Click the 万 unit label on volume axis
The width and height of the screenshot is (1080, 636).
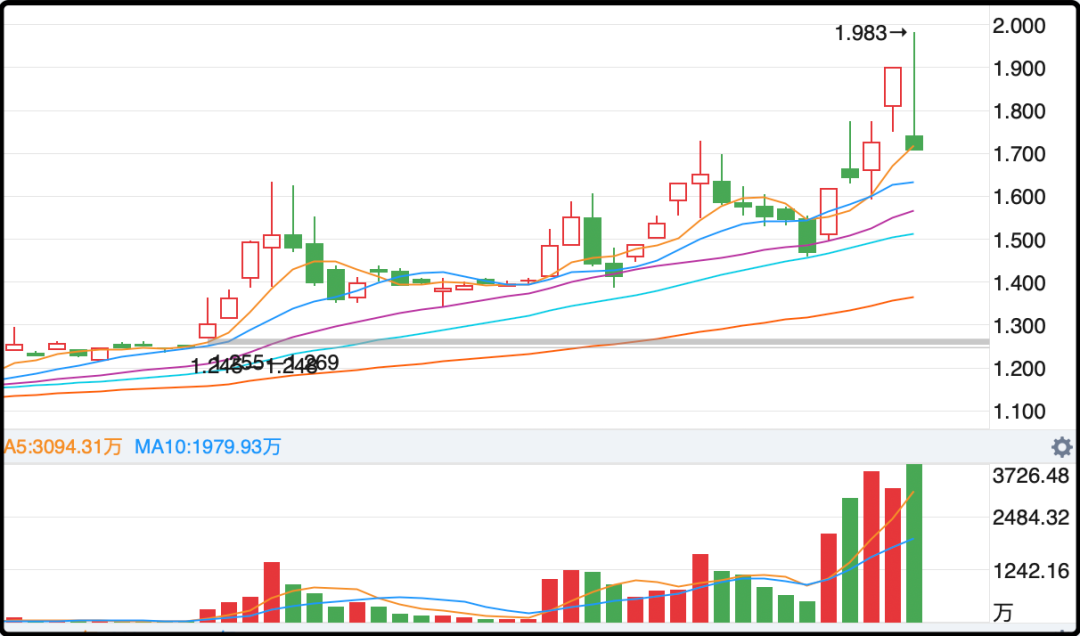pyautogui.click(x=1003, y=610)
